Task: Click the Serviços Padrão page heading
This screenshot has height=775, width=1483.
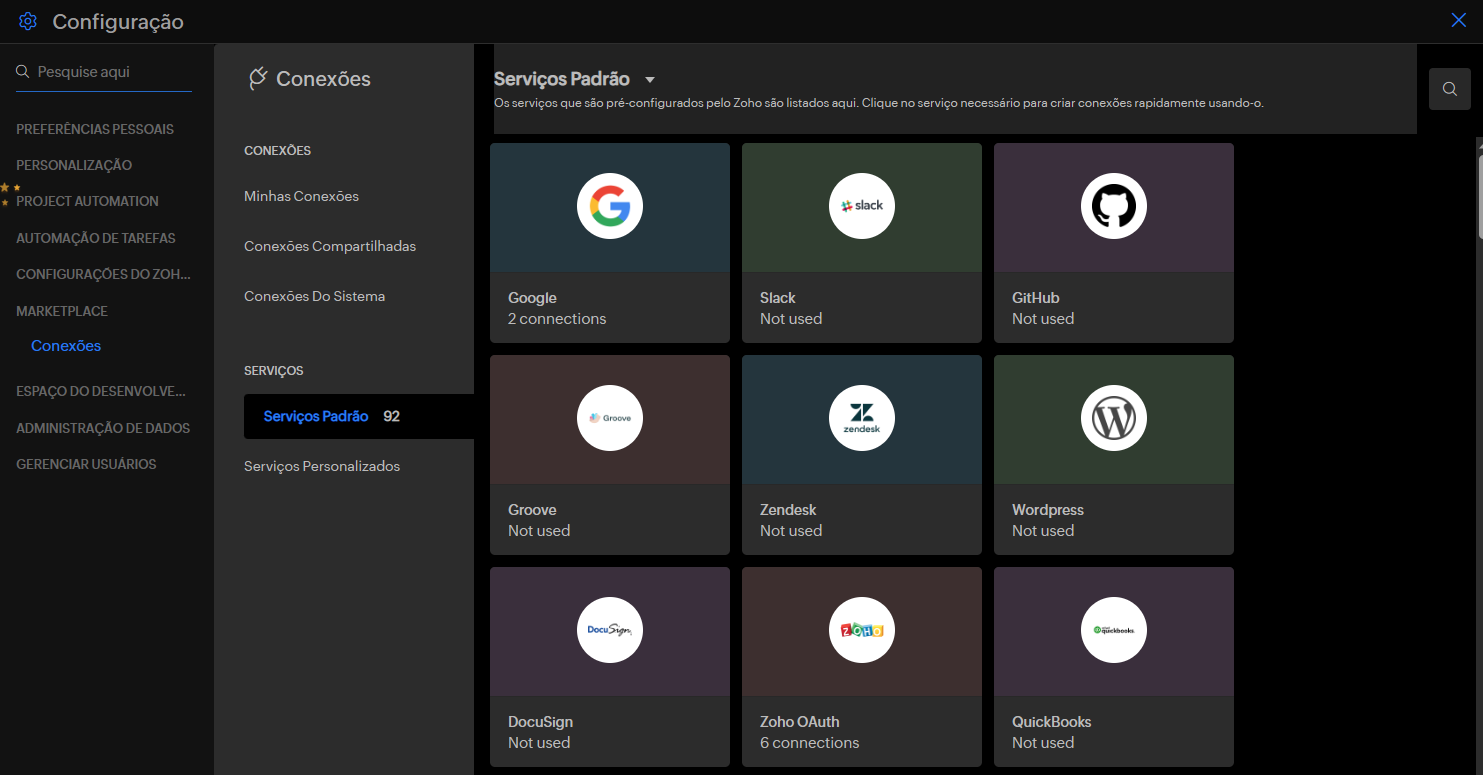Action: [562, 79]
